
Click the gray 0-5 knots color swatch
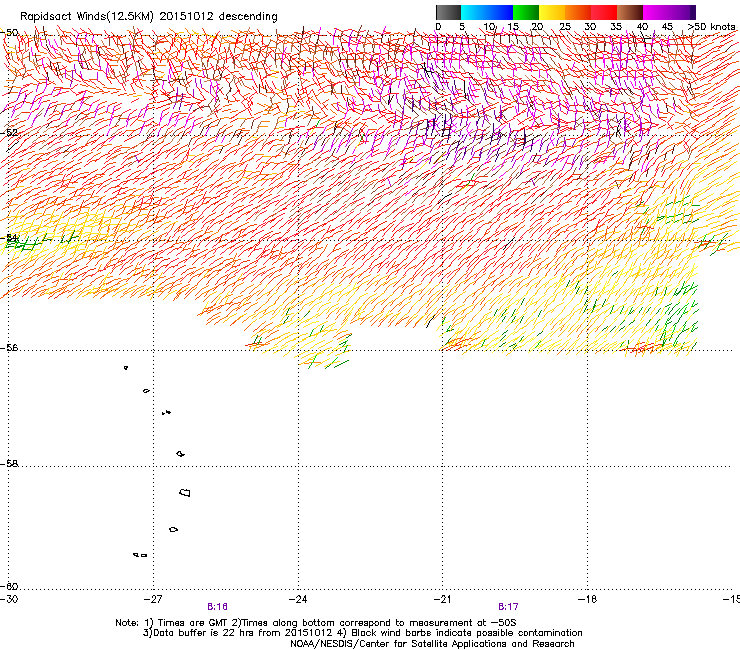[x=448, y=12]
